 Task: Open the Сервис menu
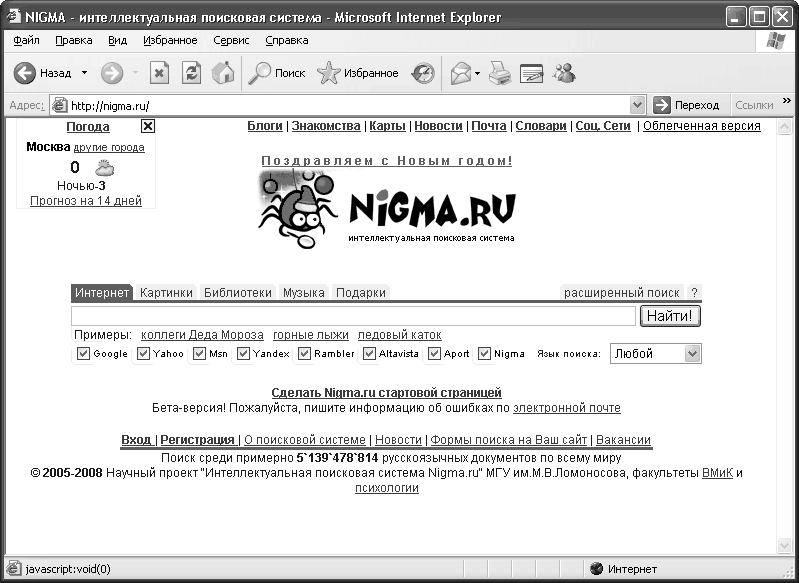[233, 41]
